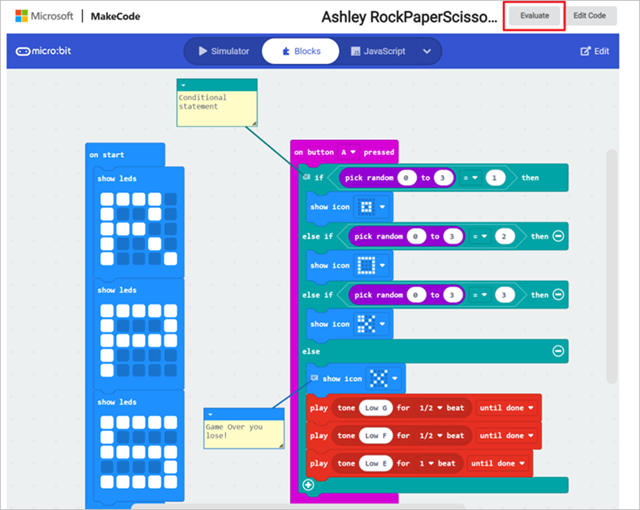Image resolution: width=640 pixels, height=510 pixels.
Task: Open the operator dropdown in else if equals 2
Action: tap(480, 236)
